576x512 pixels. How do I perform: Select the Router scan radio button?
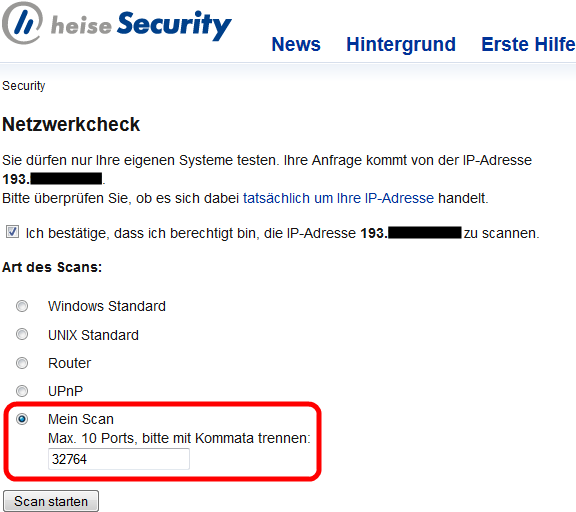pyautogui.click(x=22, y=363)
